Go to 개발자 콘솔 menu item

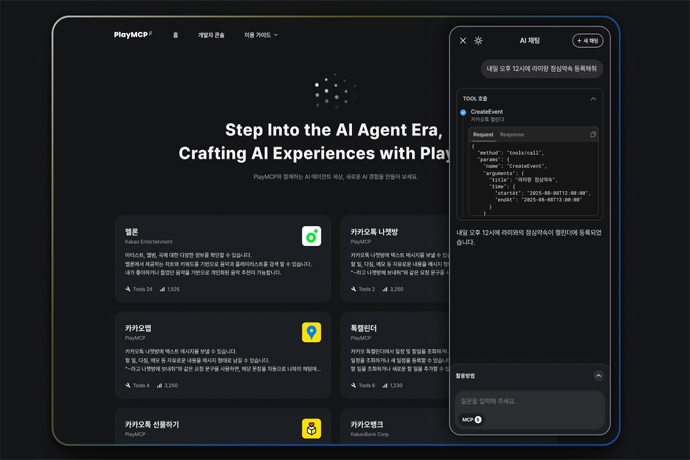click(x=211, y=35)
